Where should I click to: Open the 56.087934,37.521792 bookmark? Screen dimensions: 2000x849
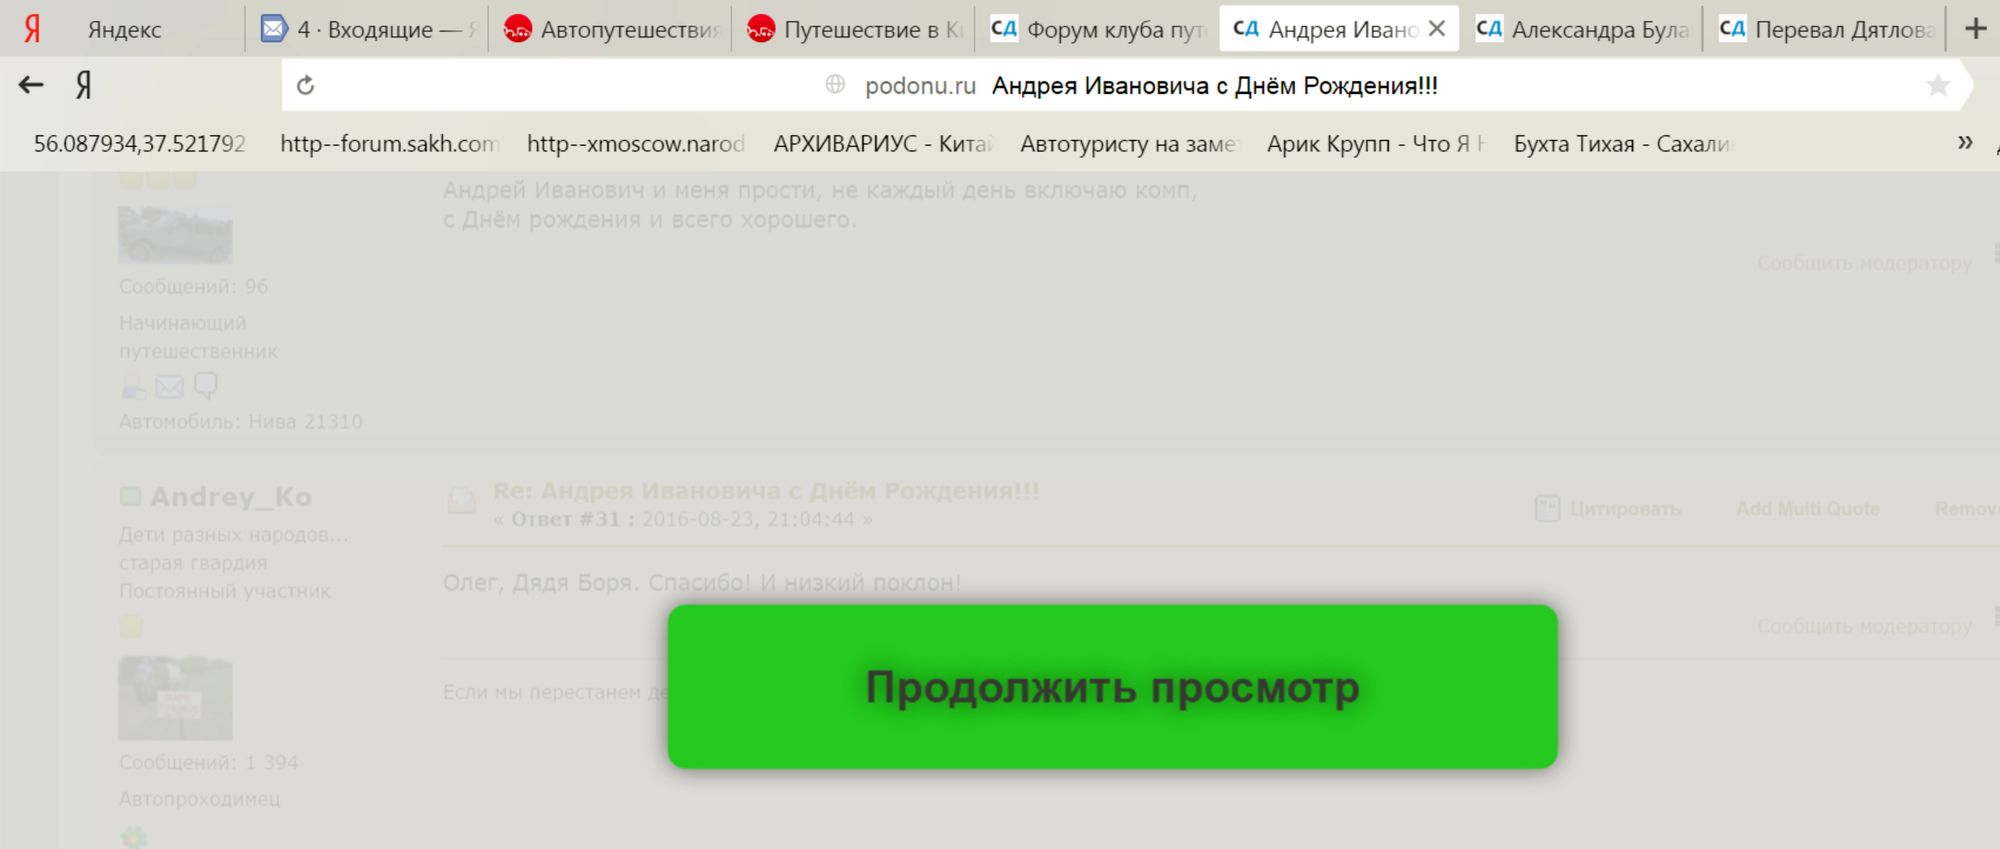tap(139, 143)
